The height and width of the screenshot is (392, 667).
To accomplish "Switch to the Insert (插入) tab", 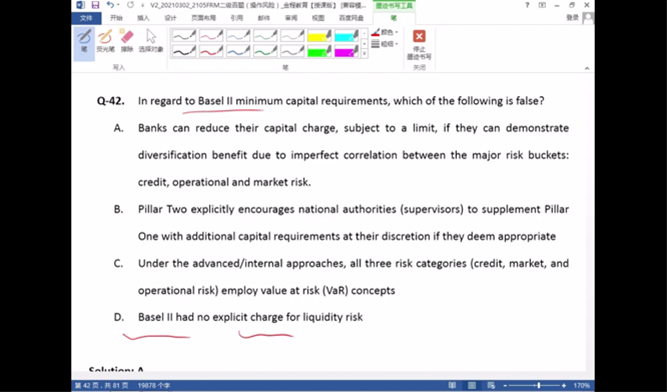I will pyautogui.click(x=143, y=18).
